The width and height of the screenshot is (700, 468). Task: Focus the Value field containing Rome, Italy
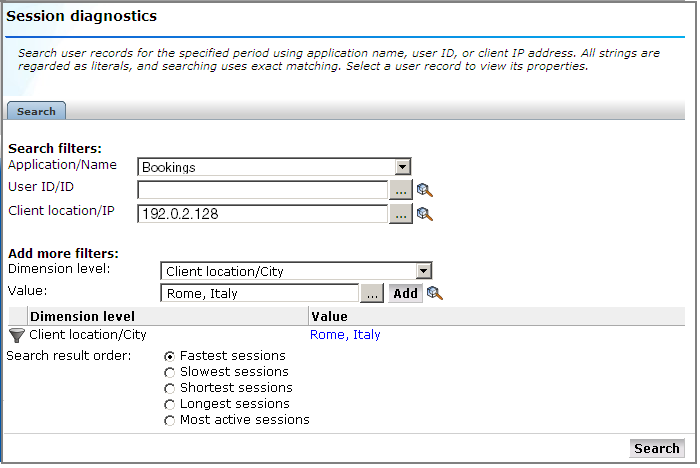[x=259, y=293]
